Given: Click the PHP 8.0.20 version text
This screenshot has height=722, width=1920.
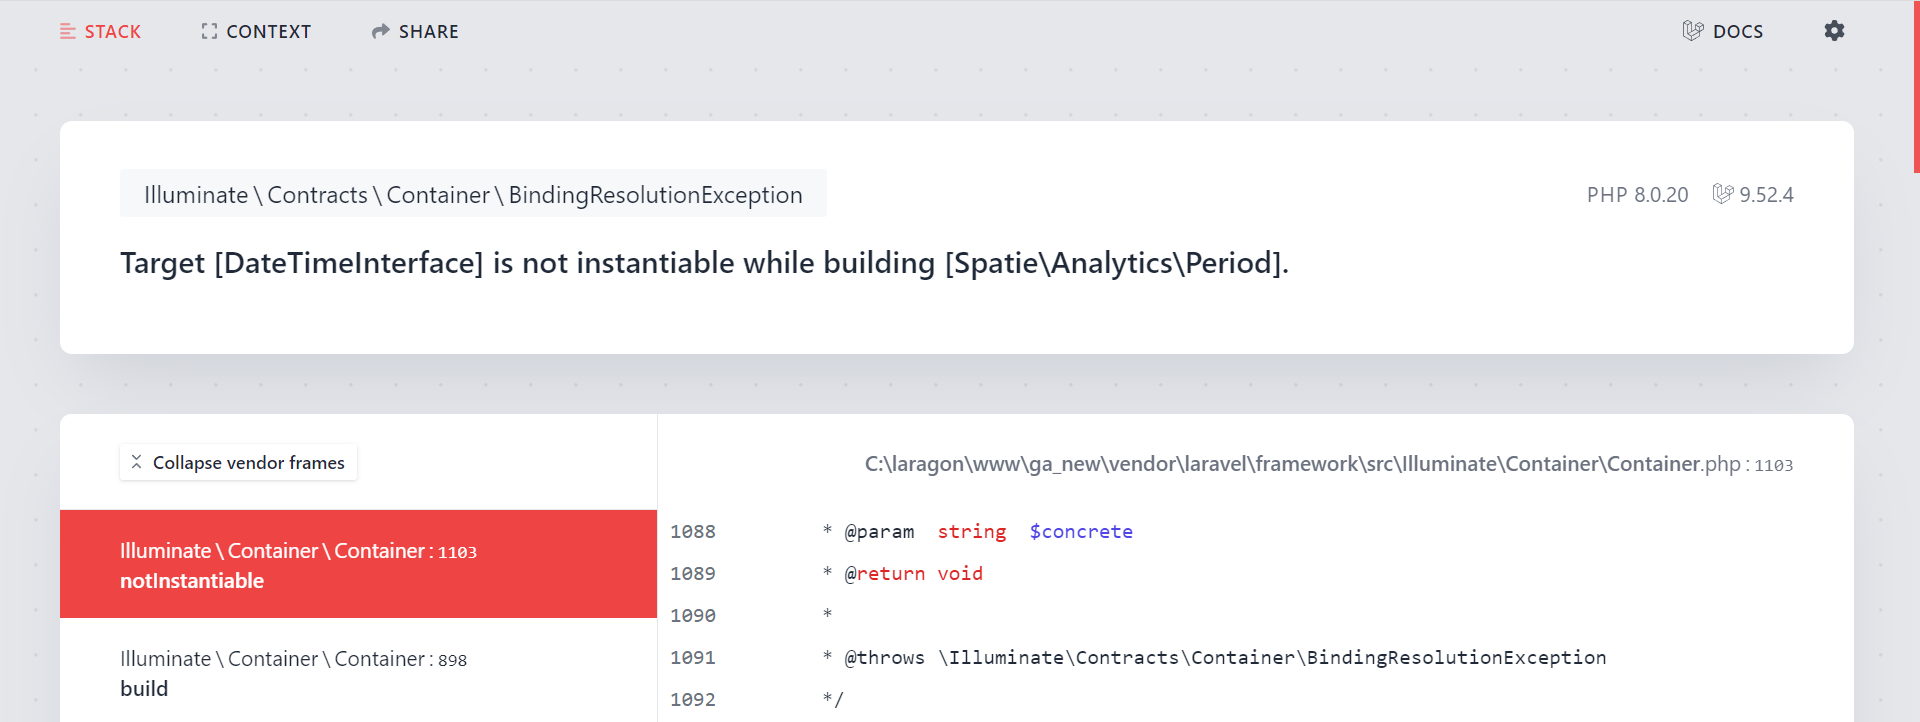Looking at the screenshot, I should click(1637, 195).
